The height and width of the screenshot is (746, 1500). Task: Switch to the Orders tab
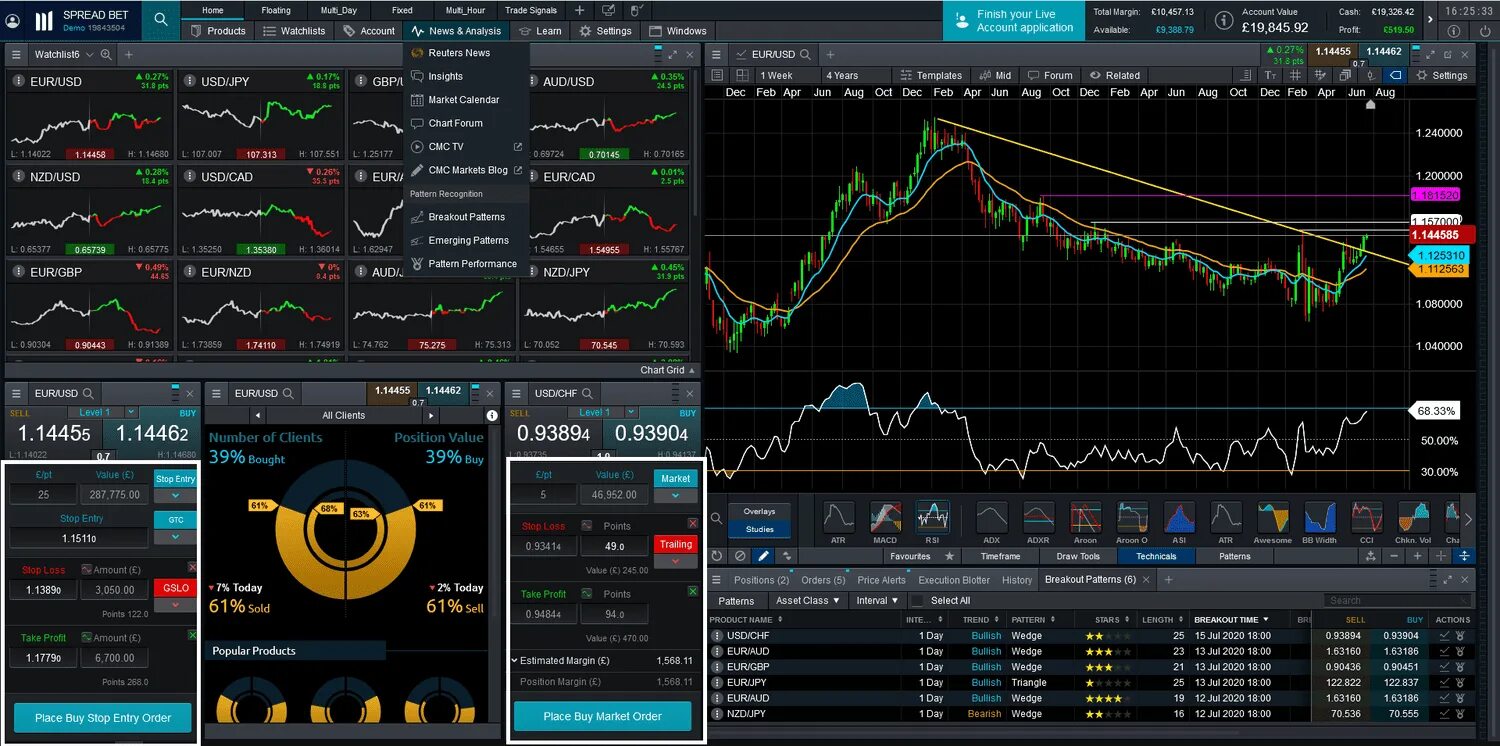(822, 579)
